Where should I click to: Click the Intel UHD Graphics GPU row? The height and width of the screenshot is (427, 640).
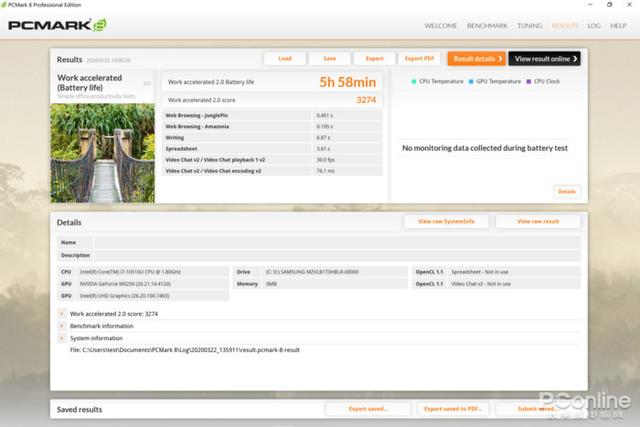click(143, 296)
